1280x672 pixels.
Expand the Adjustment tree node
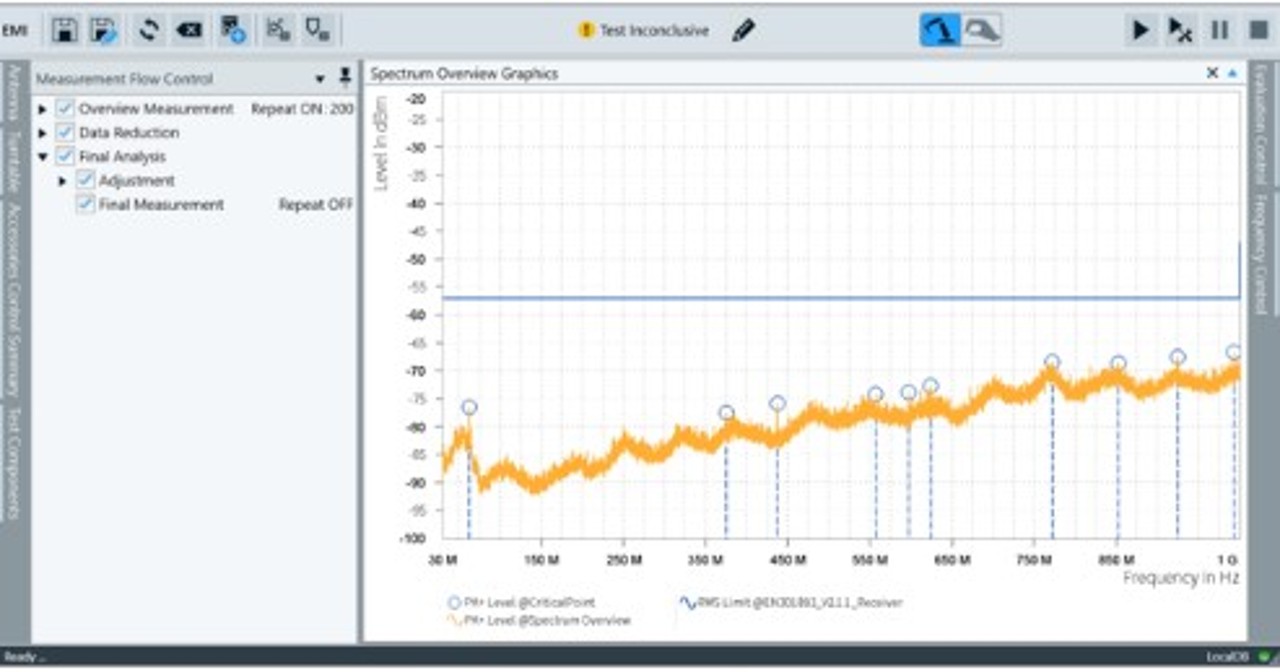coord(62,180)
